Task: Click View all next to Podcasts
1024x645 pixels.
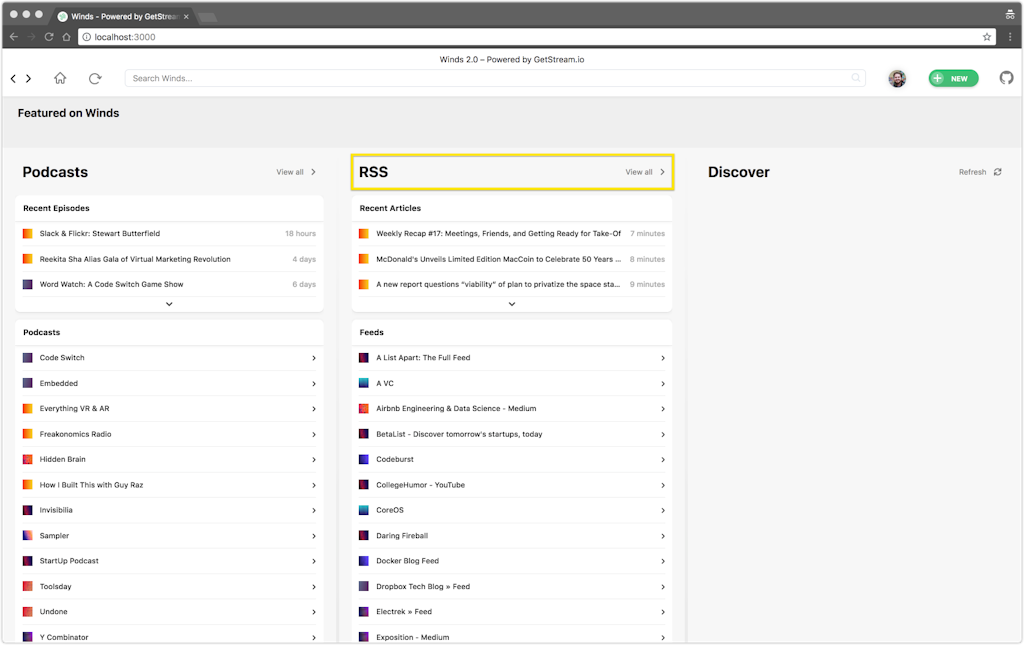Action: tap(296, 172)
